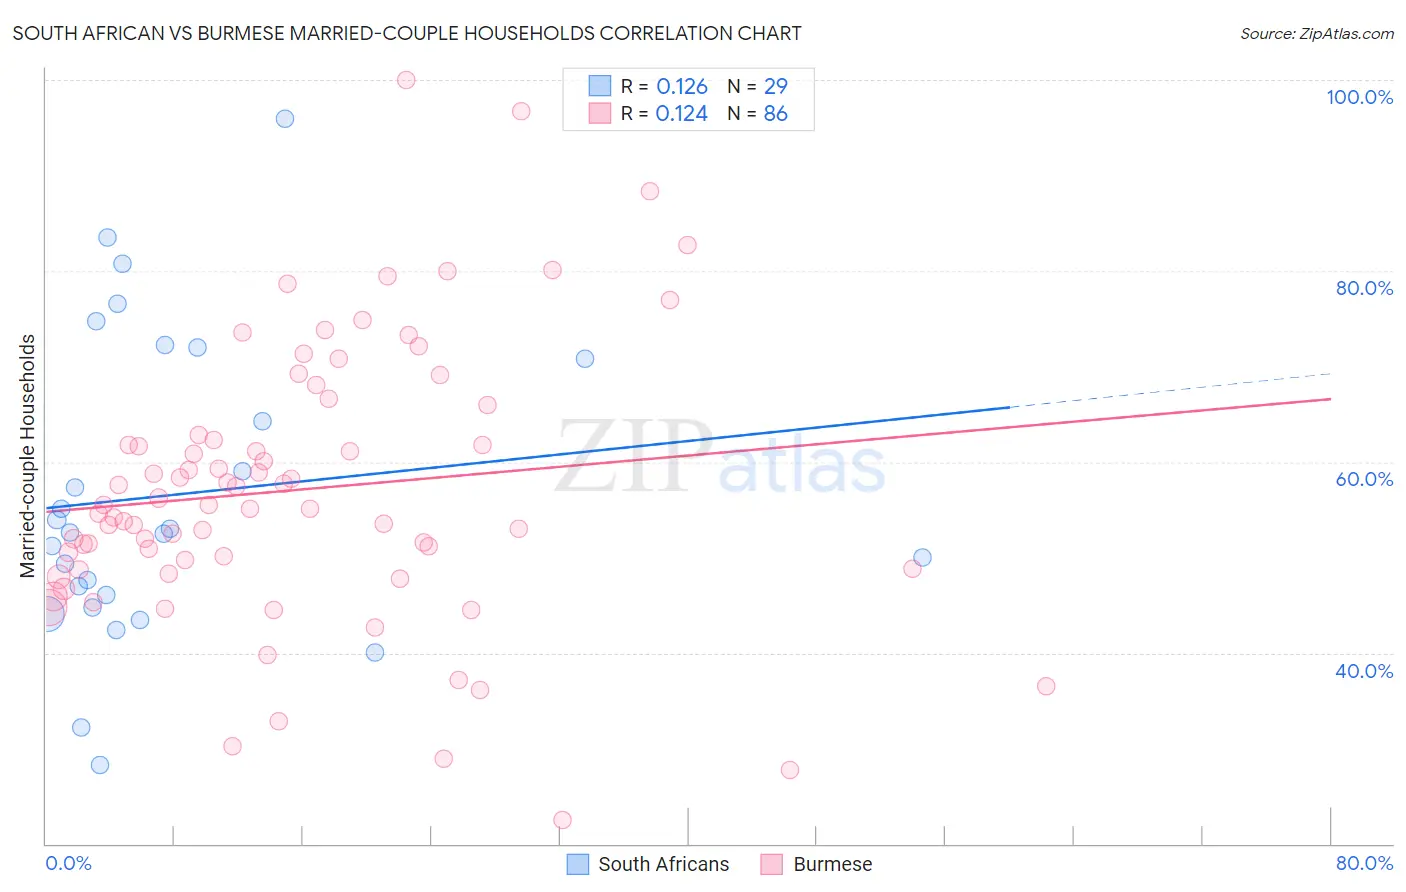This screenshot has height=892, width=1406.
Task: Select the South Africans legend label
Action: (664, 864)
